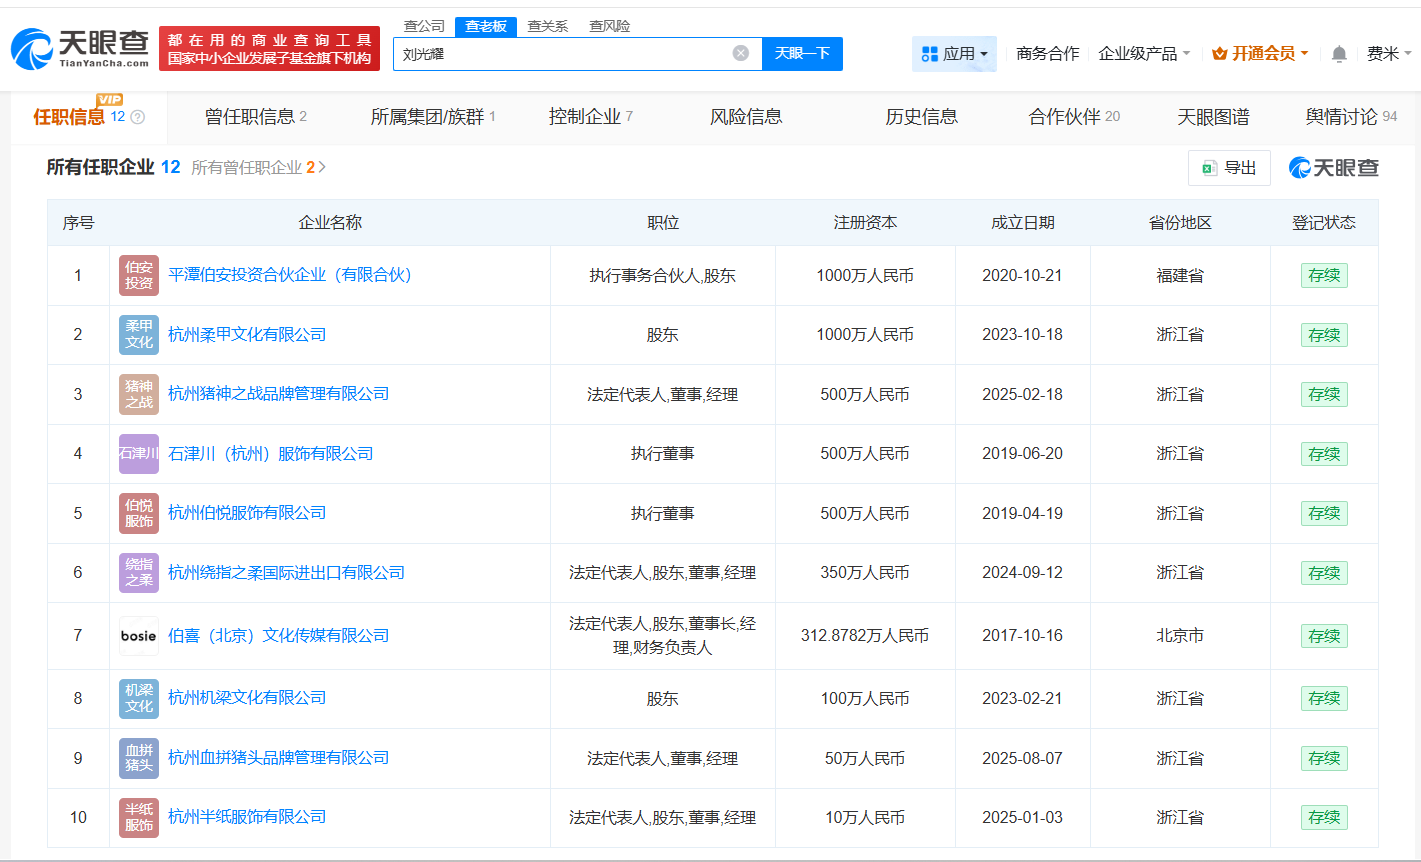
Task: Click the 伯安投资 company logo
Action: [138, 275]
